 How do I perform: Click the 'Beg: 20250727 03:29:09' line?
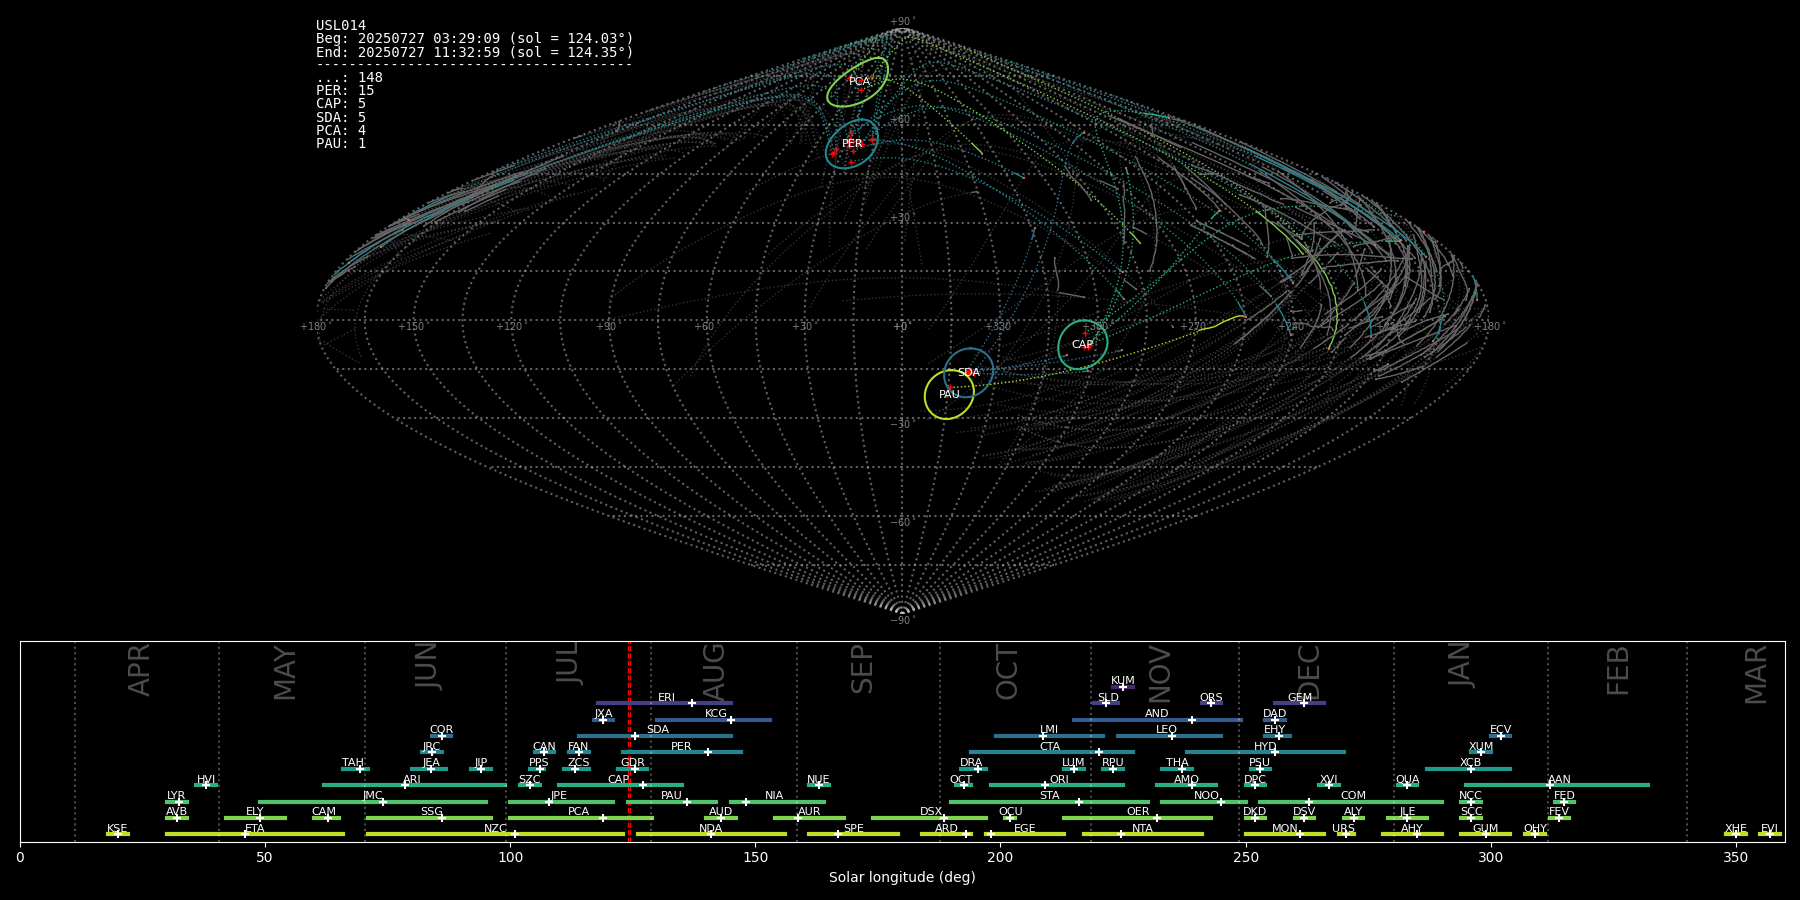click(475, 39)
